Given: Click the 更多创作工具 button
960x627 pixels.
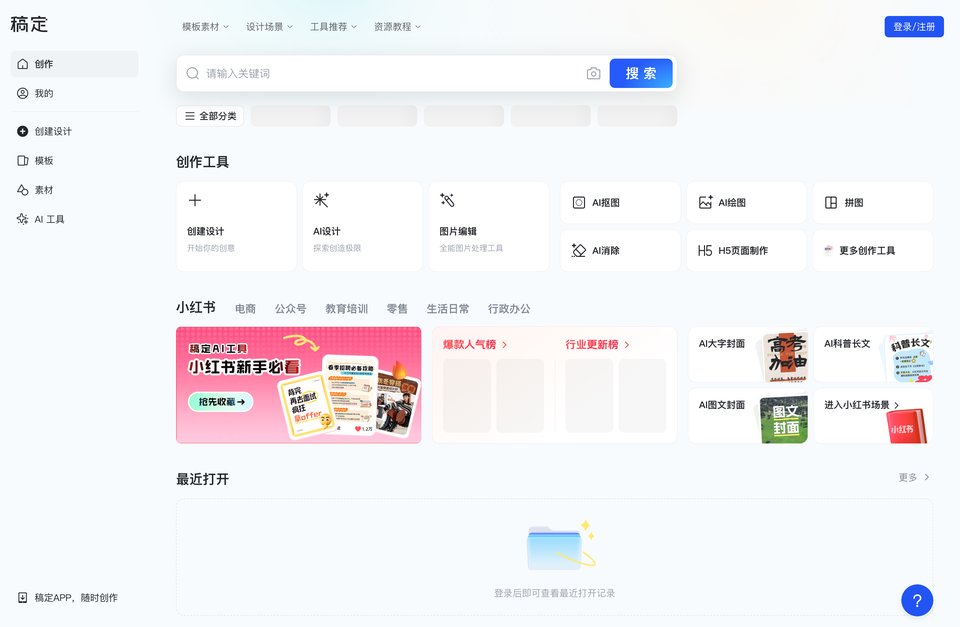Looking at the screenshot, I should click(873, 250).
